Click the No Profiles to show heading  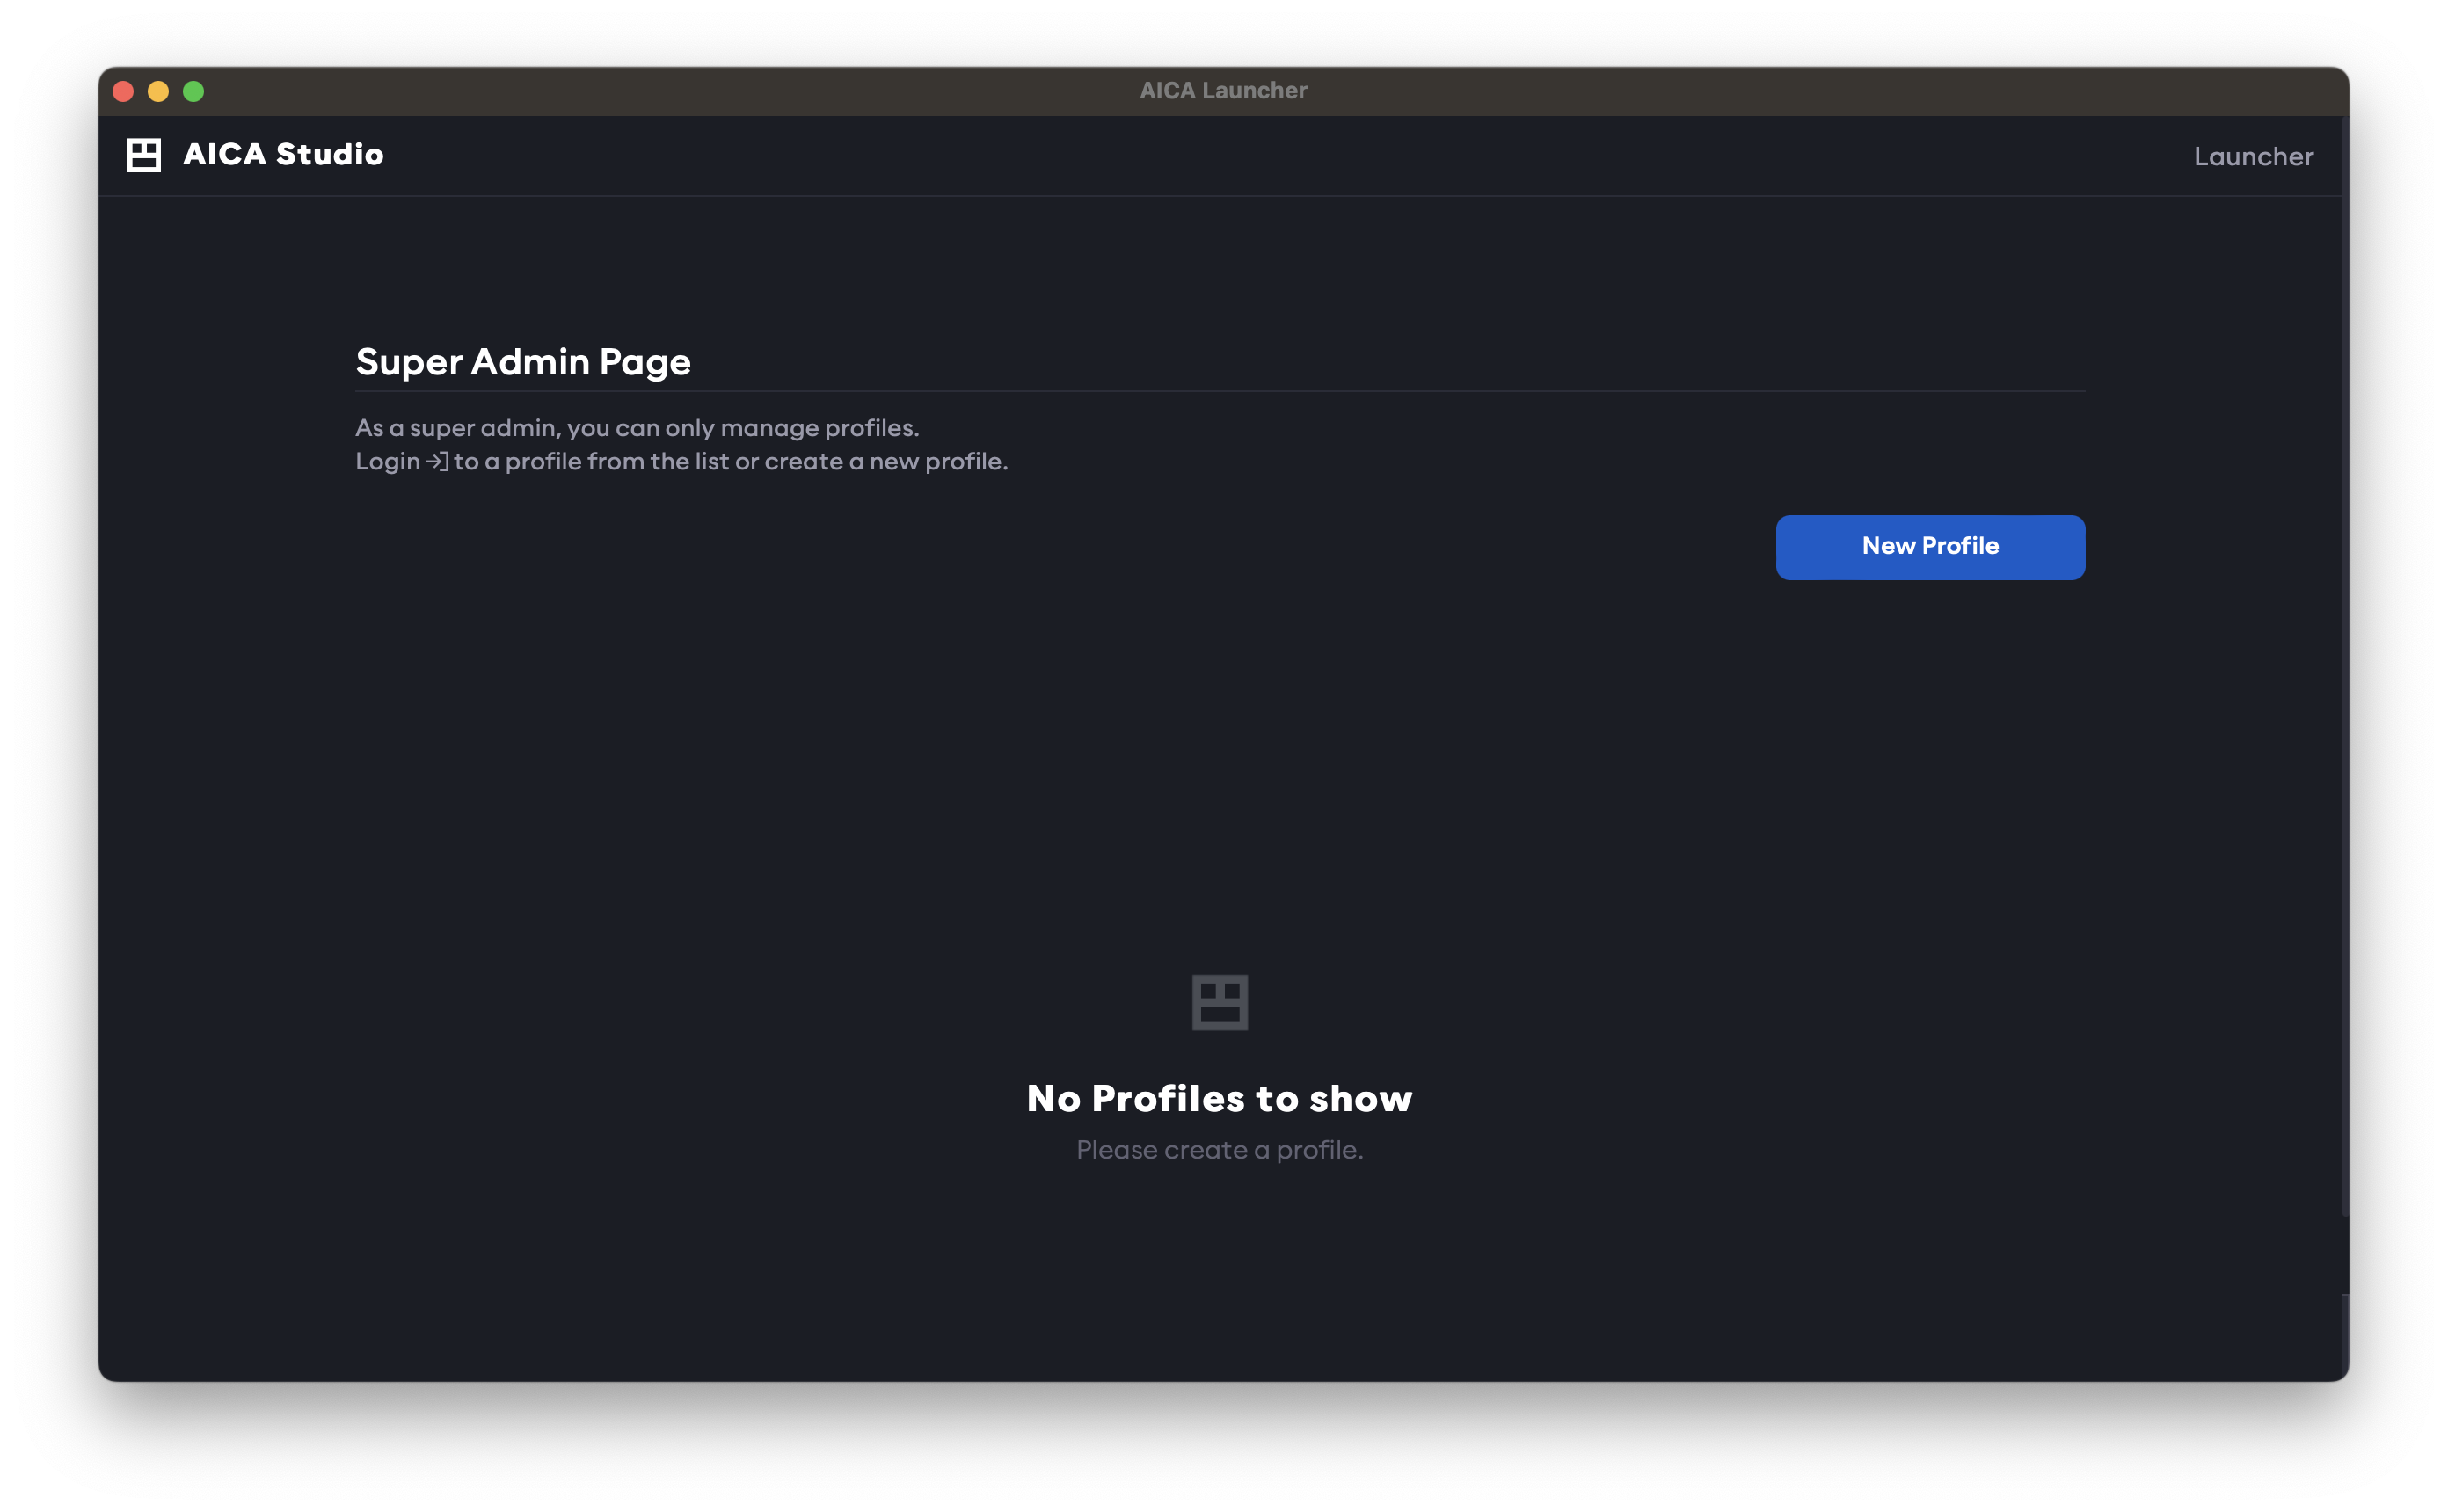[x=1219, y=1098]
